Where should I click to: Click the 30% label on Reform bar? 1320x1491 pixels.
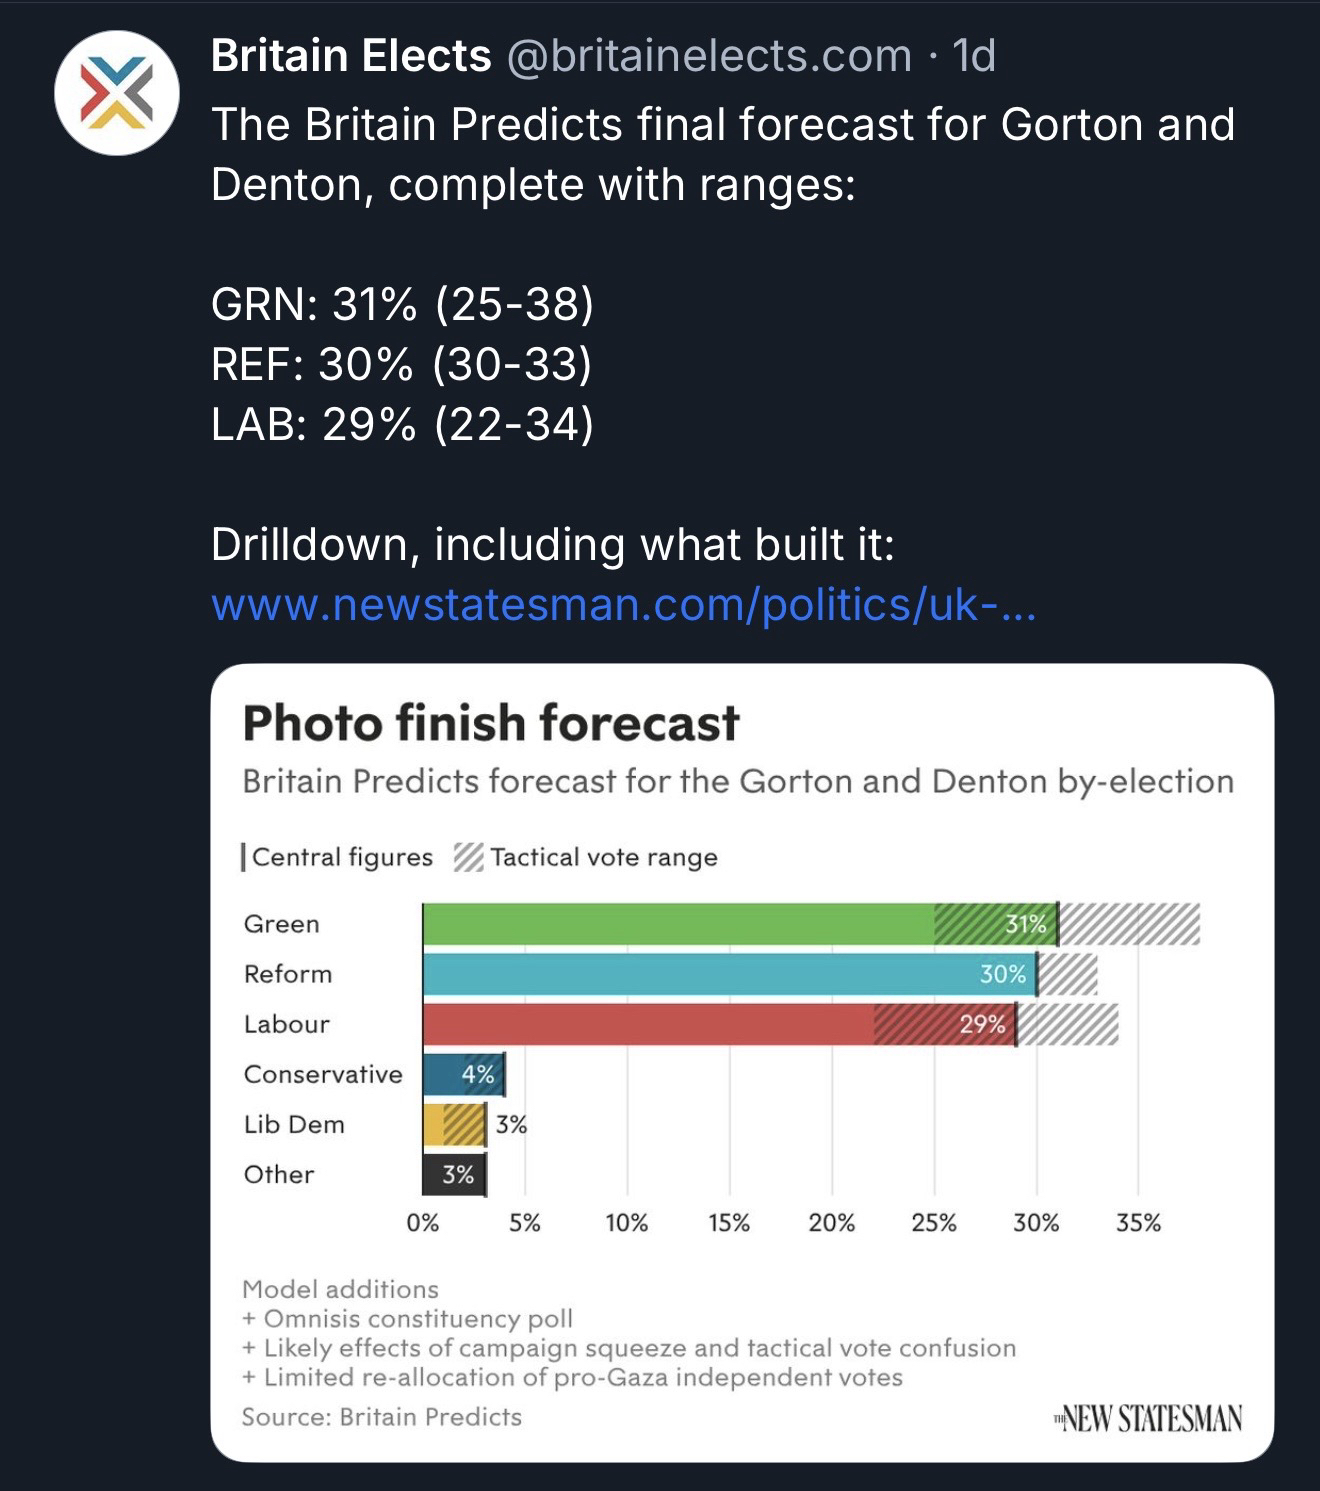[1003, 974]
